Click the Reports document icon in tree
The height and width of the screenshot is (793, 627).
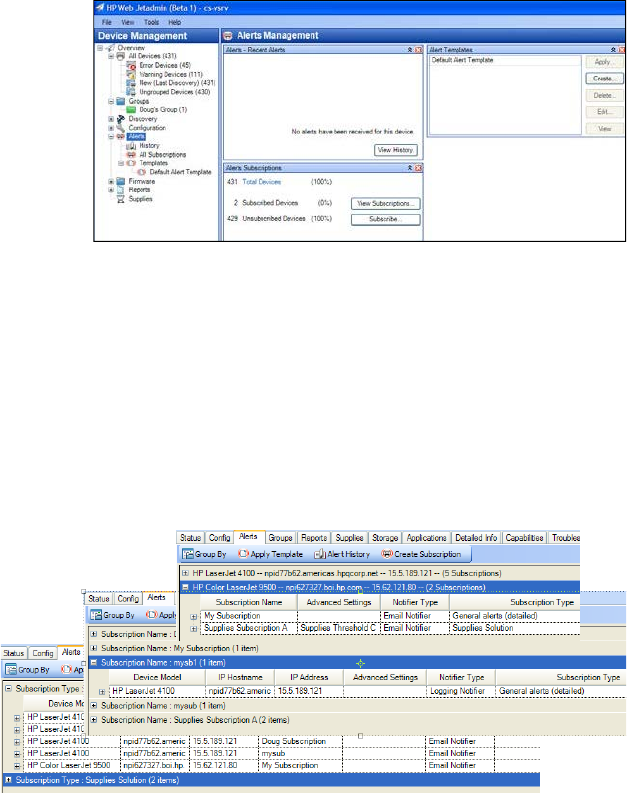(121, 190)
